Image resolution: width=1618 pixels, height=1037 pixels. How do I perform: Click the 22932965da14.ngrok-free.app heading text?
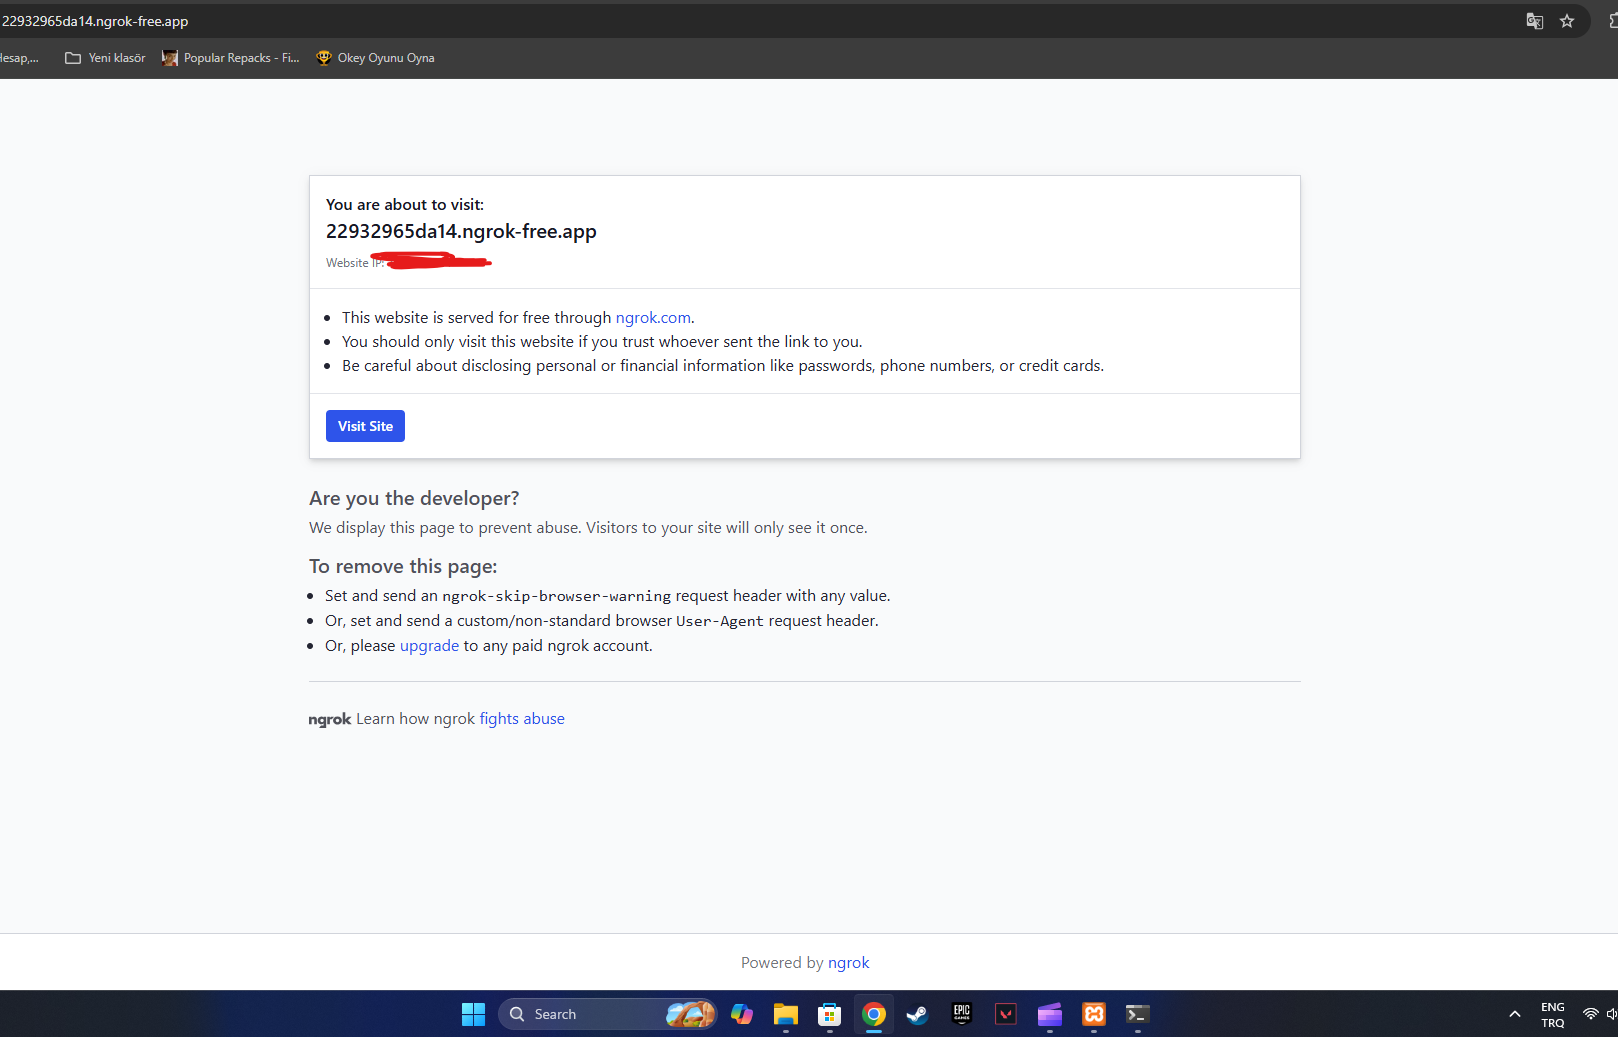(x=461, y=231)
